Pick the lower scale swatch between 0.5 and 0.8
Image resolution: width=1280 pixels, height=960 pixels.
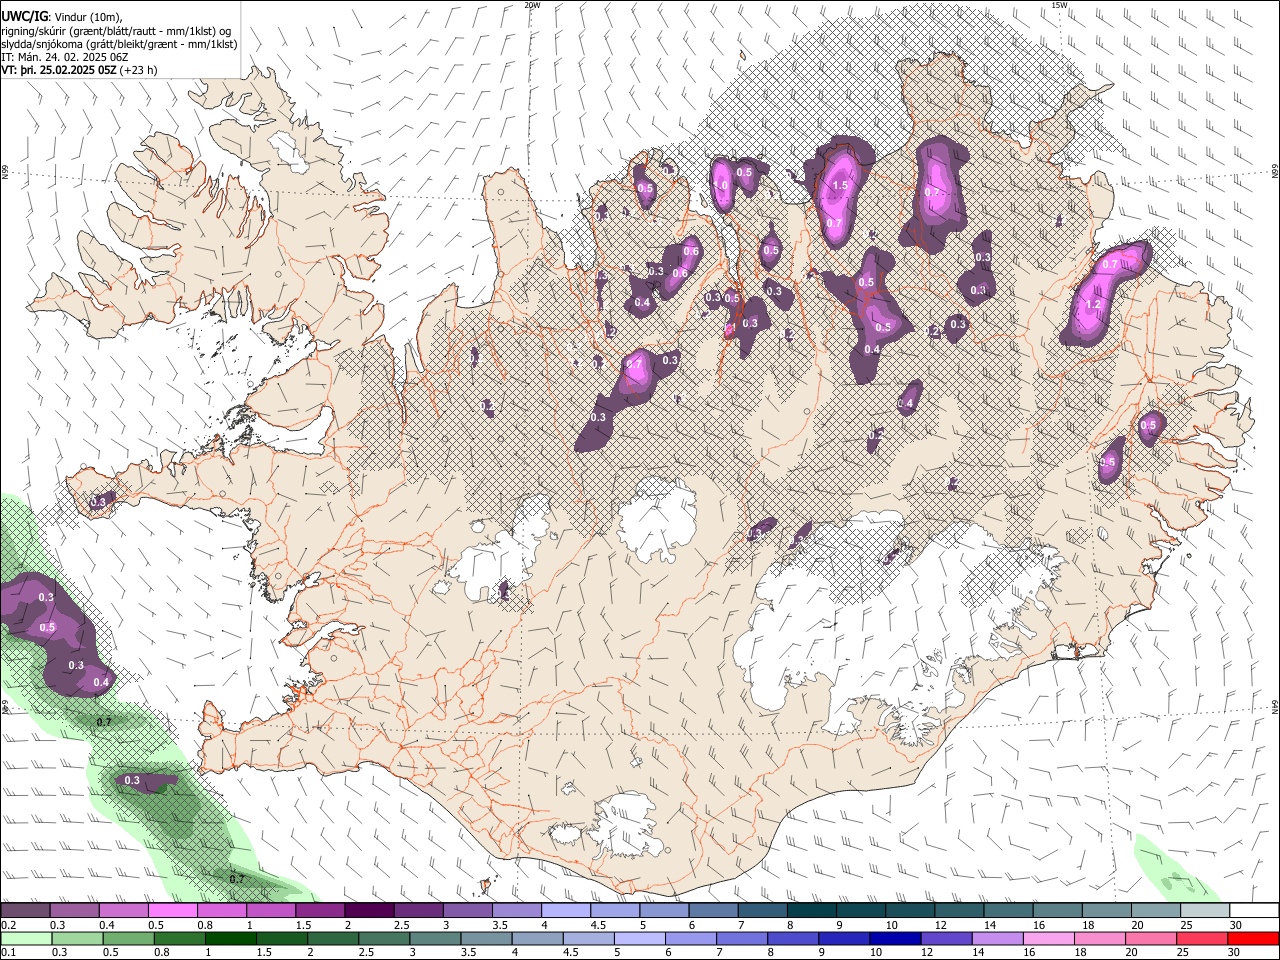click(128, 938)
